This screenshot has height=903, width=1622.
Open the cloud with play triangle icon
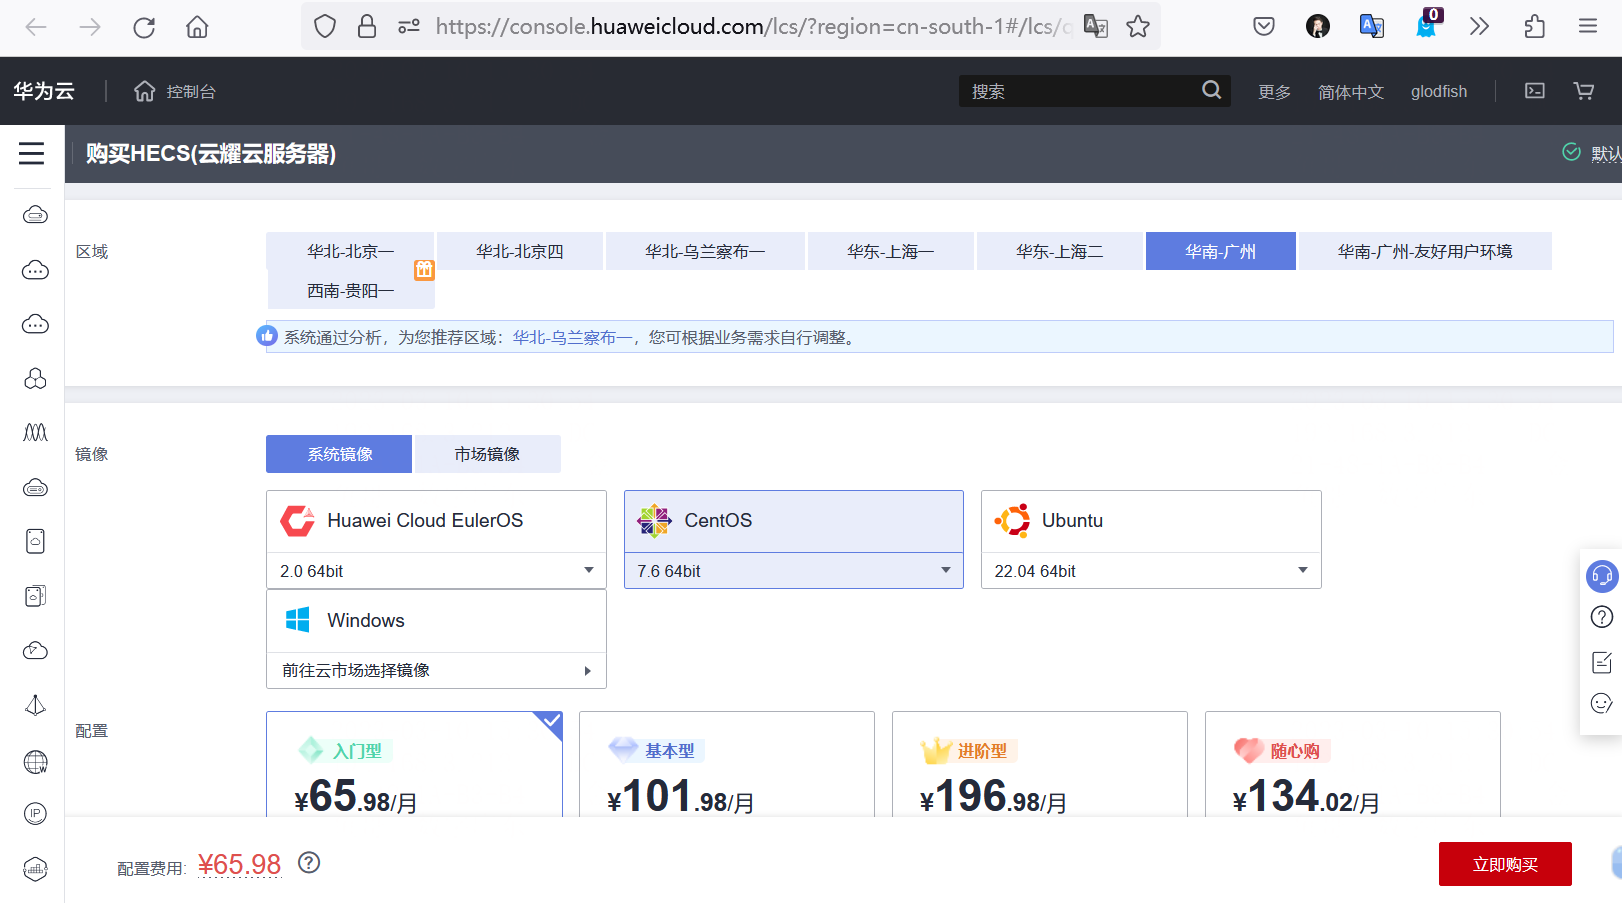pyautogui.click(x=35, y=651)
